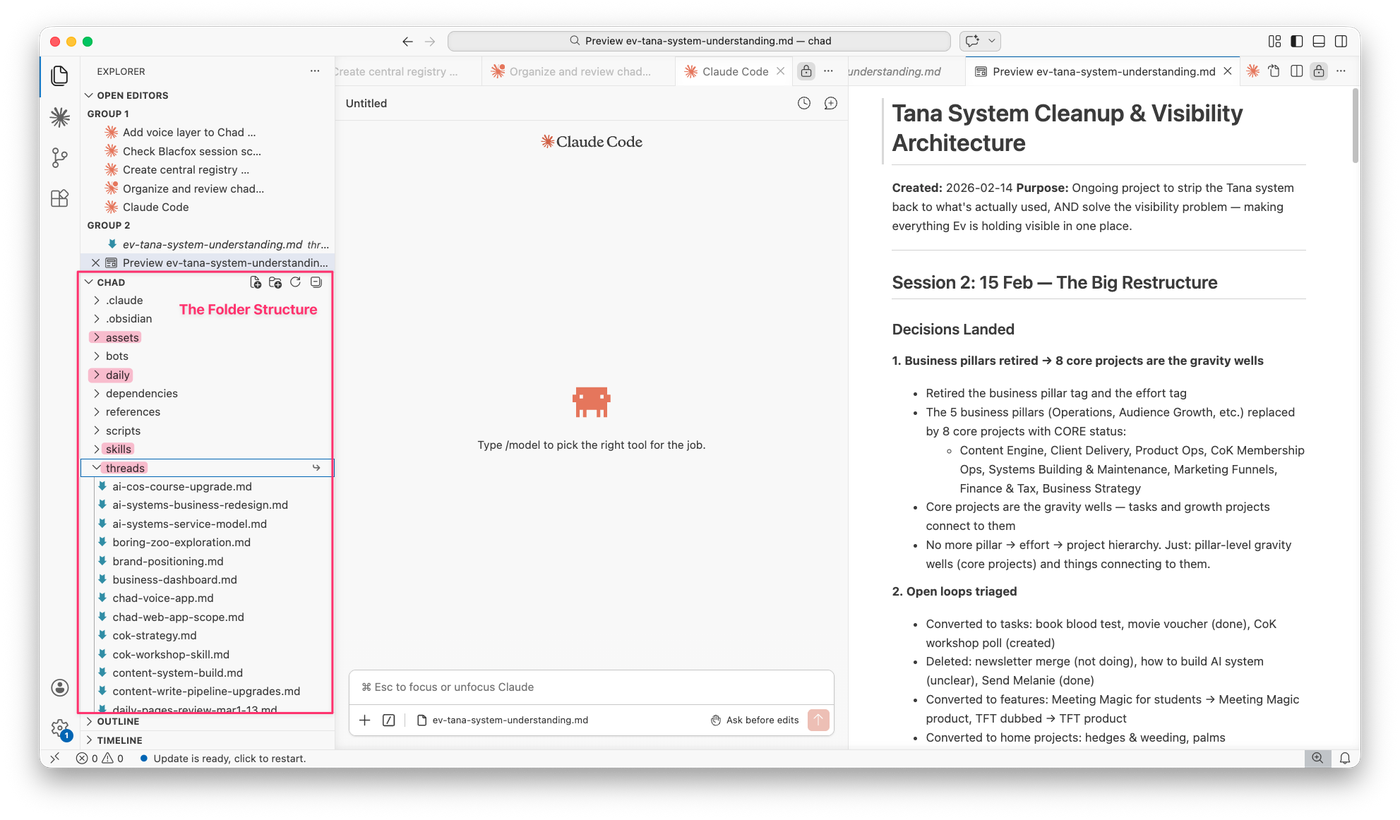
Task: Add an attachment with the plus icon
Action: (x=365, y=720)
